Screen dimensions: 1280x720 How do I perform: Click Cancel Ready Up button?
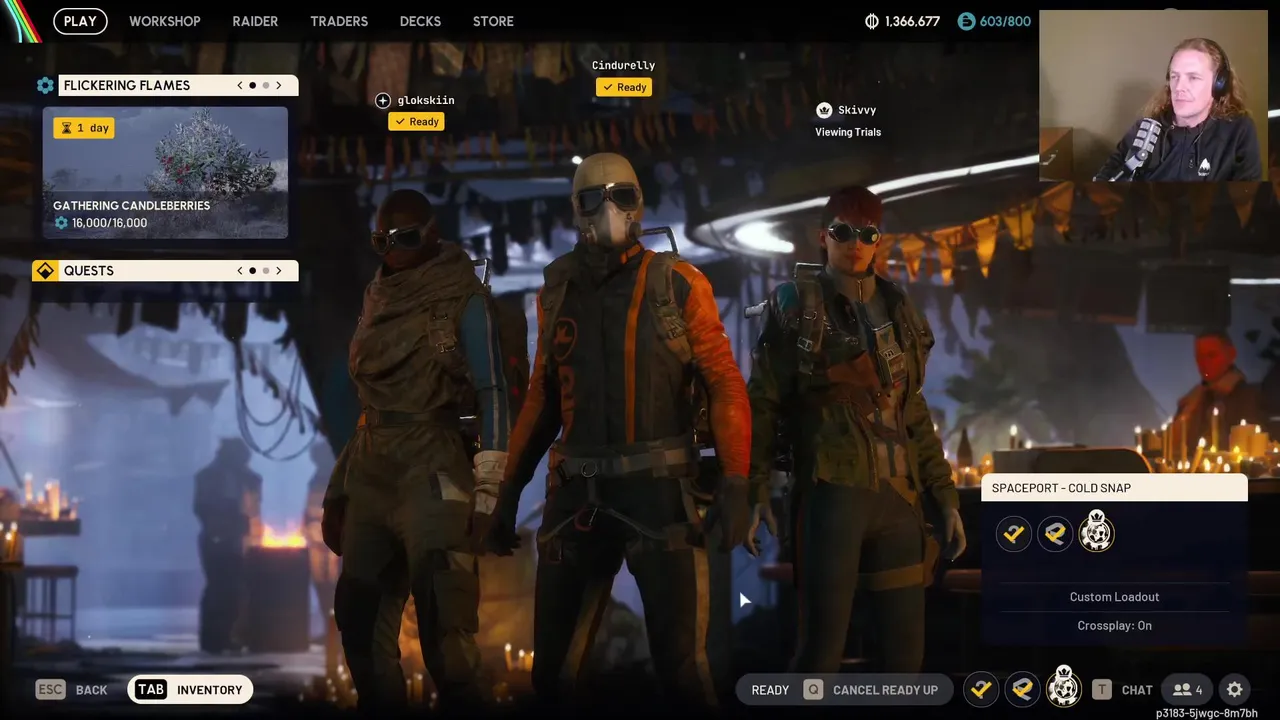(x=885, y=690)
